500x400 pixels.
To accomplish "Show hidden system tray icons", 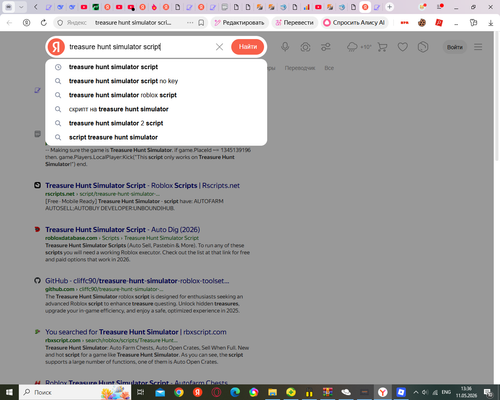I will coord(416,392).
